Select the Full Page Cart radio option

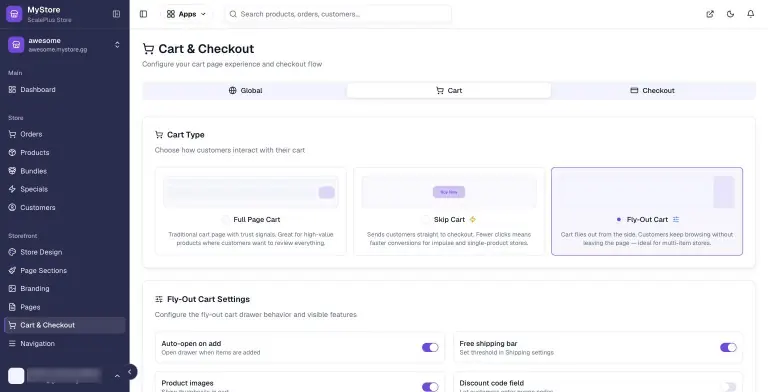click(225, 220)
